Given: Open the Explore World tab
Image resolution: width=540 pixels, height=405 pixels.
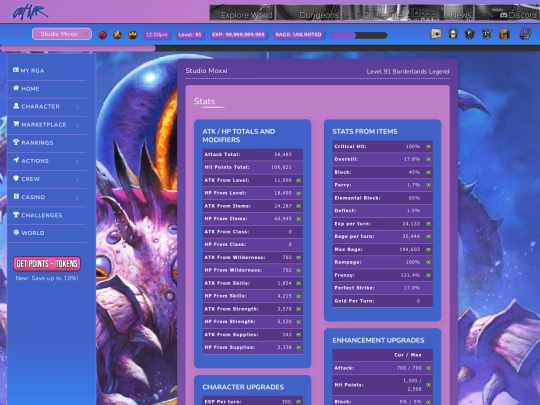Looking at the screenshot, I should 242,13.
